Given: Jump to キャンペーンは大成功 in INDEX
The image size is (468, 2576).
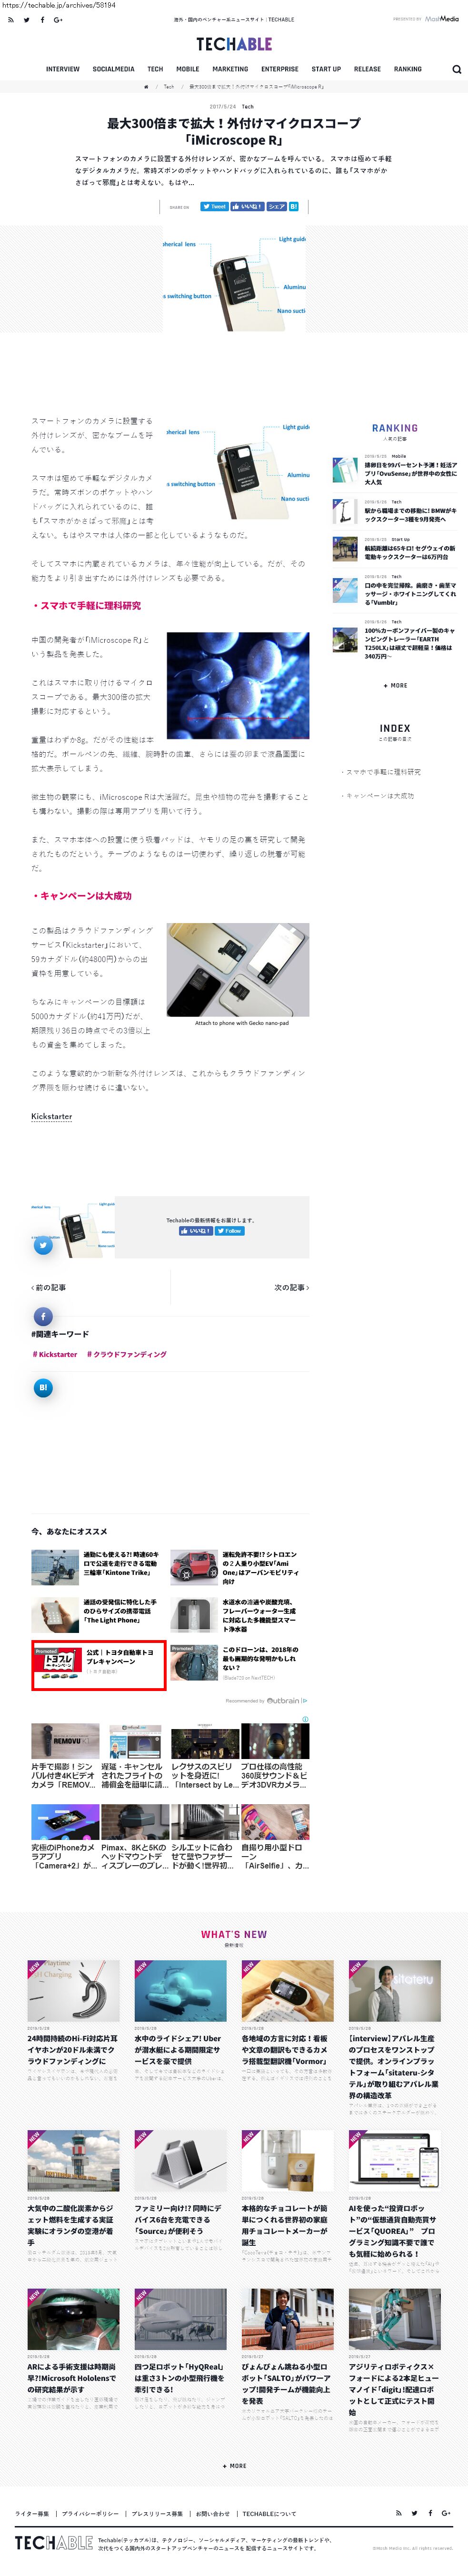Looking at the screenshot, I should tap(379, 796).
